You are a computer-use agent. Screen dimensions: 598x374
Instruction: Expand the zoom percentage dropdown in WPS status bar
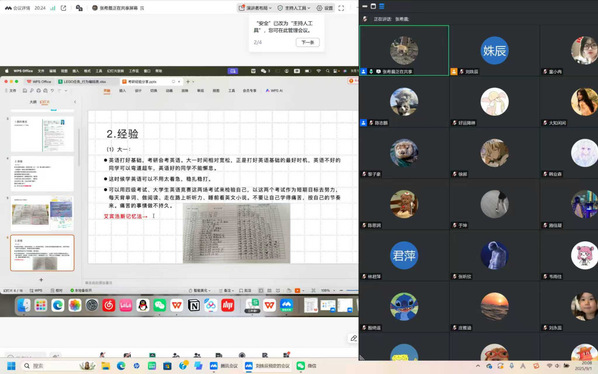(328, 291)
